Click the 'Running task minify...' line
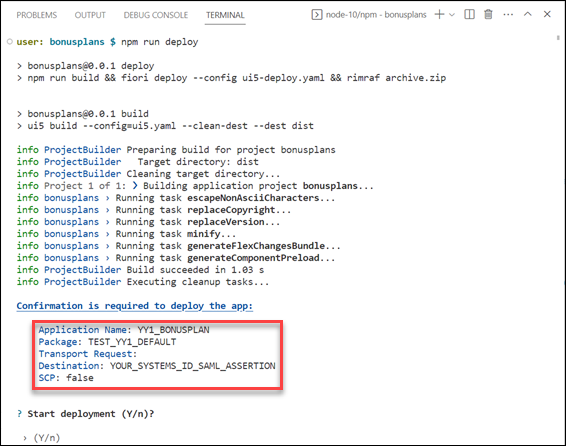 [126, 234]
